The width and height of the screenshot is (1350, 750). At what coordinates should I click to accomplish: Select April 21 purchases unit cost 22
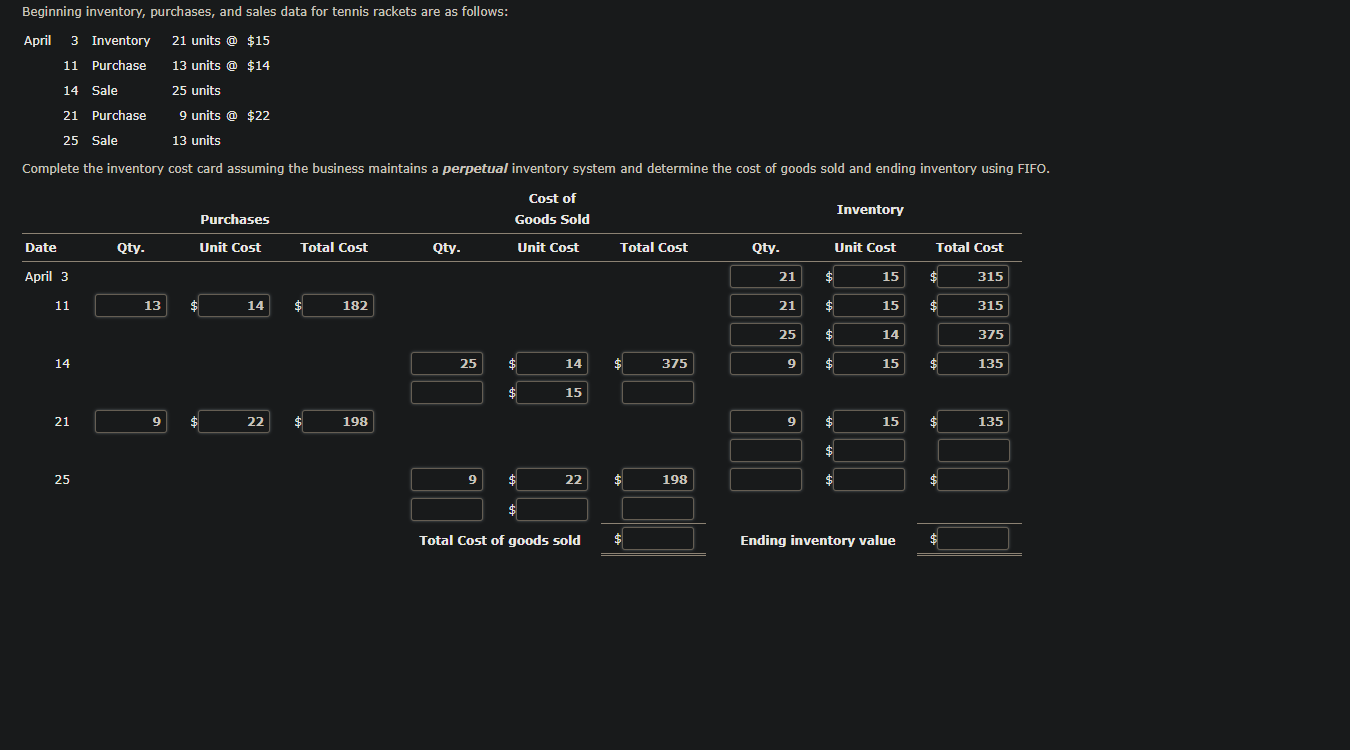coord(234,422)
